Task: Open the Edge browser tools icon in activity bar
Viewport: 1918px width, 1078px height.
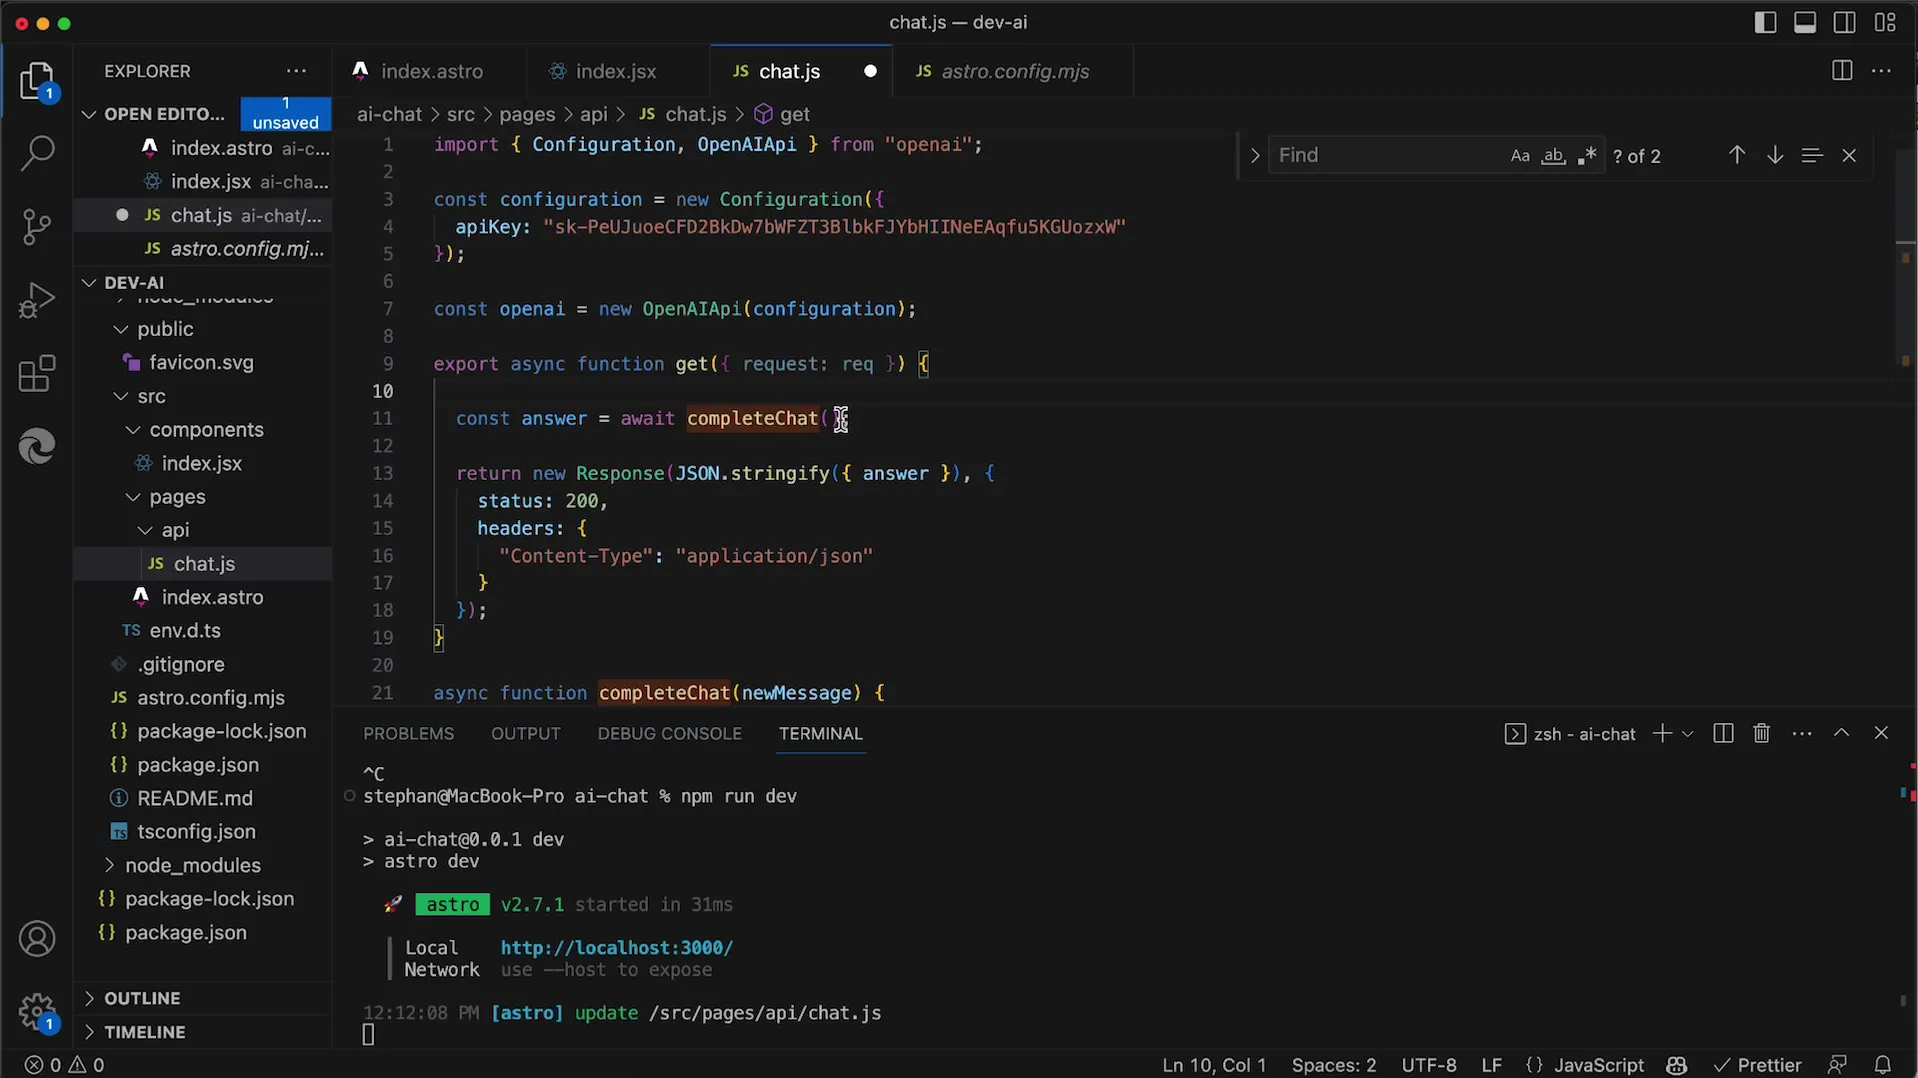Action: pos(37,446)
